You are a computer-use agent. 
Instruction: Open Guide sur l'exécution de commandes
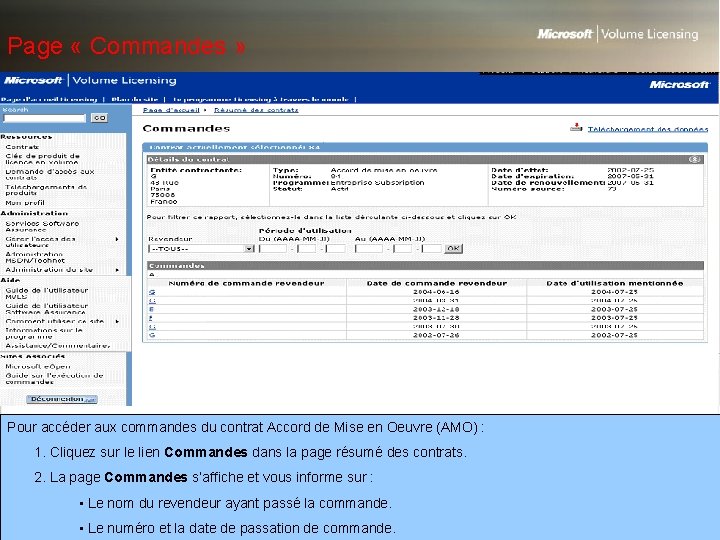54,378
